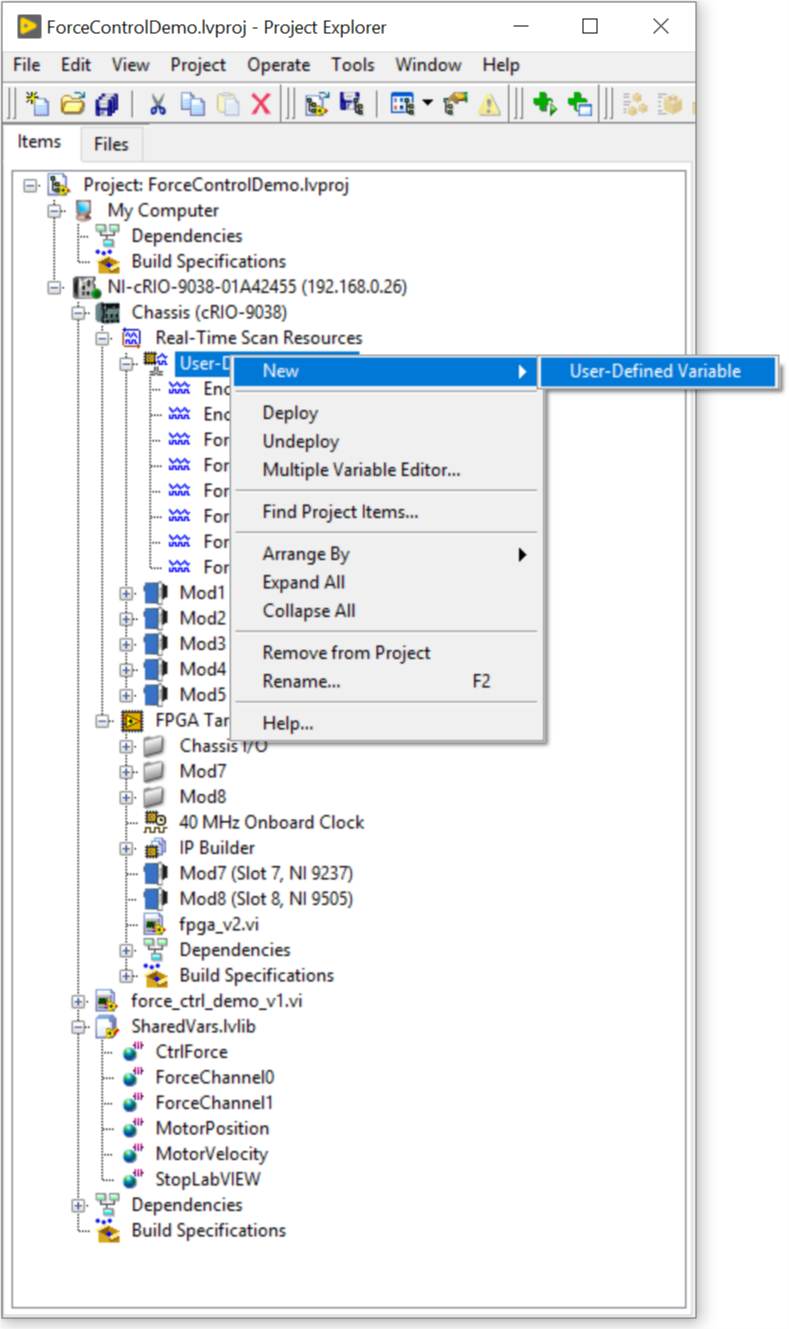The width and height of the screenshot is (789, 1329).
Task: Click the Open Project folder icon
Action: tap(72, 104)
